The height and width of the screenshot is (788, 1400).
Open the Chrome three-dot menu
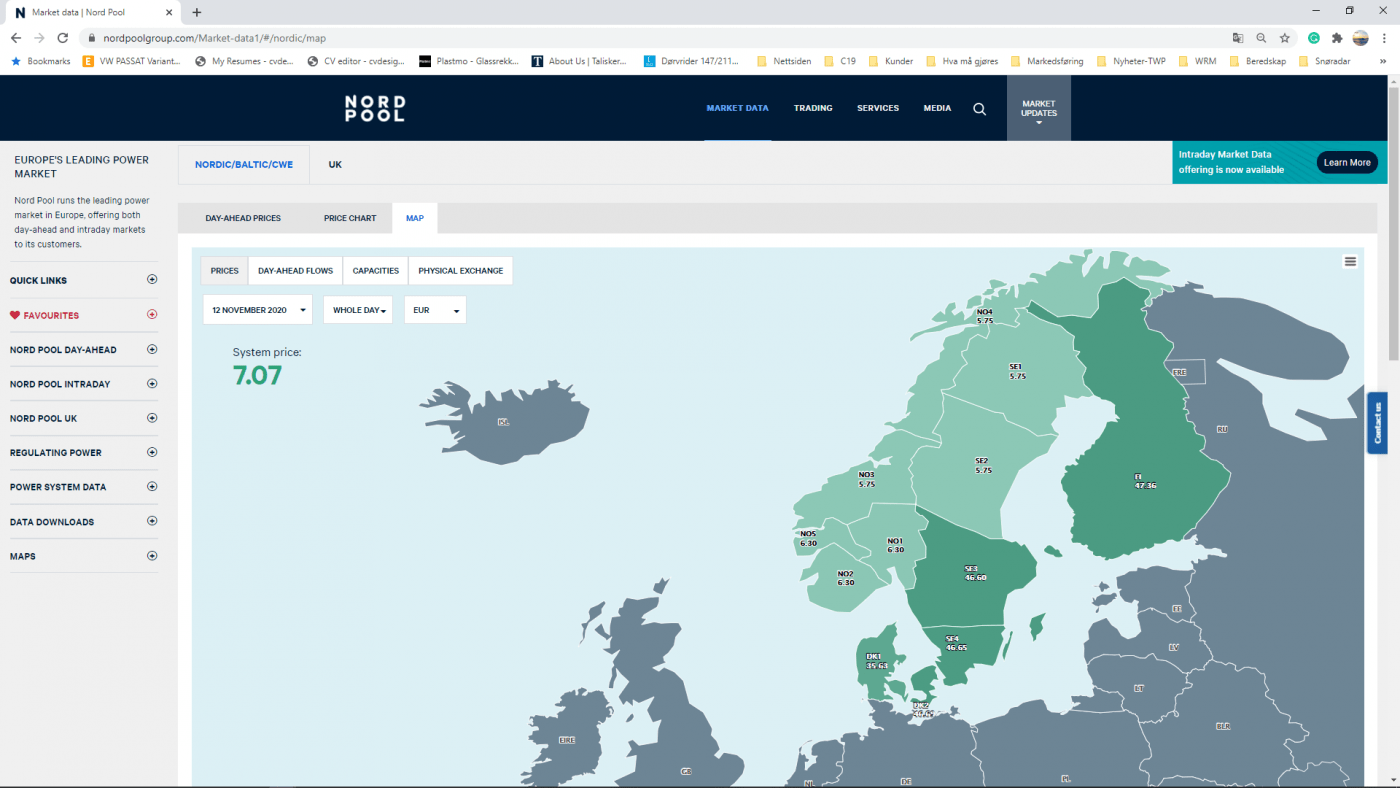pyautogui.click(x=1384, y=38)
